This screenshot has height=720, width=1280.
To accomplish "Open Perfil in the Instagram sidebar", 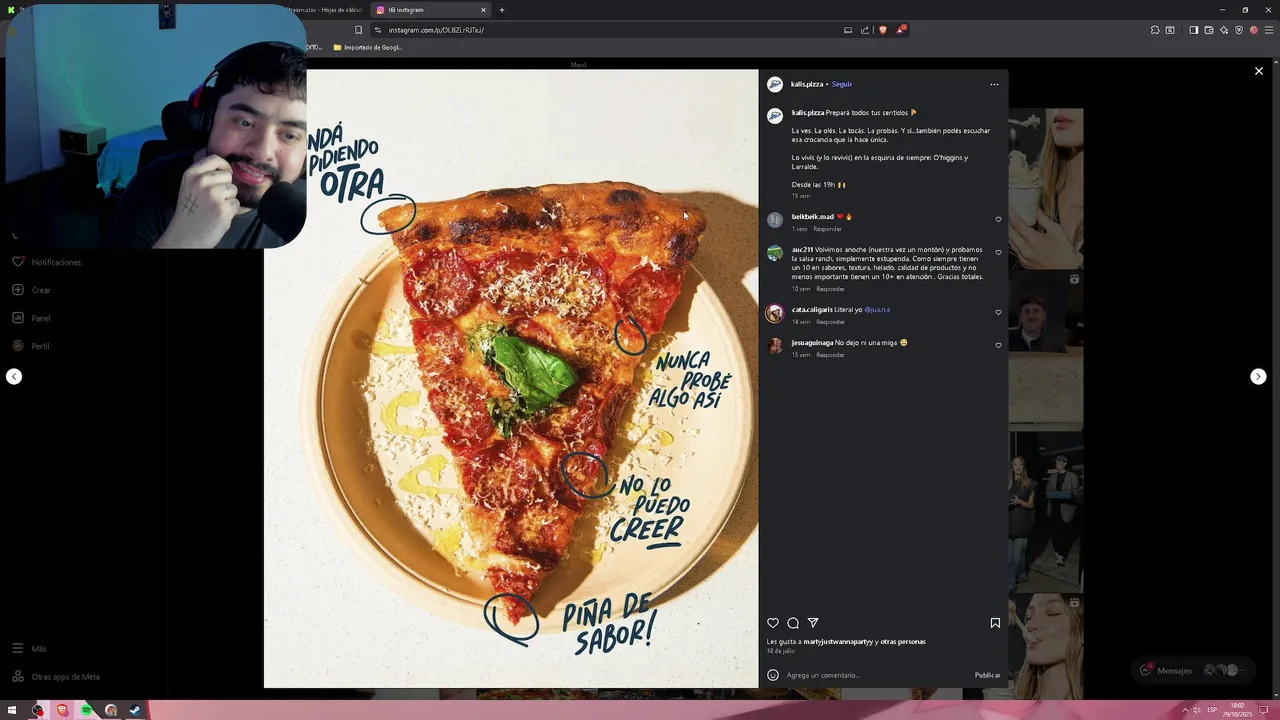I will click(x=32, y=346).
